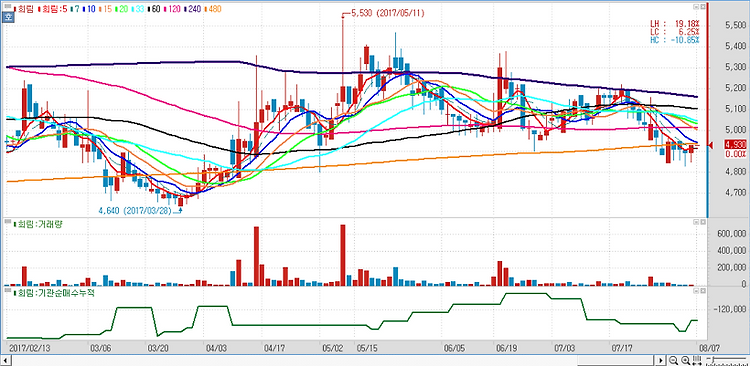750x366 pixels.
Task: Zoom out the chart with the minus magnifier
Action: tap(673, 360)
